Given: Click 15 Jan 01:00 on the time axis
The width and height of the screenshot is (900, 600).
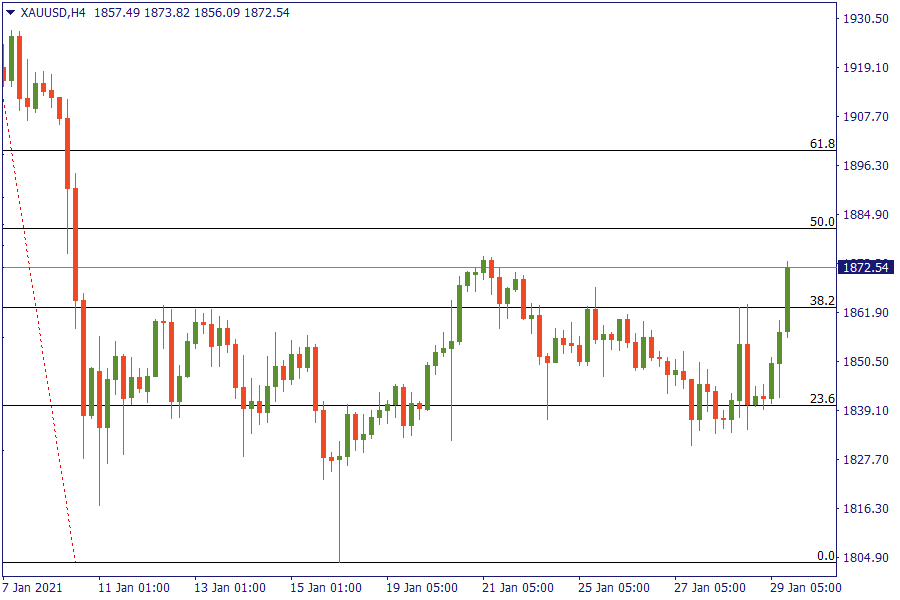Looking at the screenshot, I should (325, 587).
